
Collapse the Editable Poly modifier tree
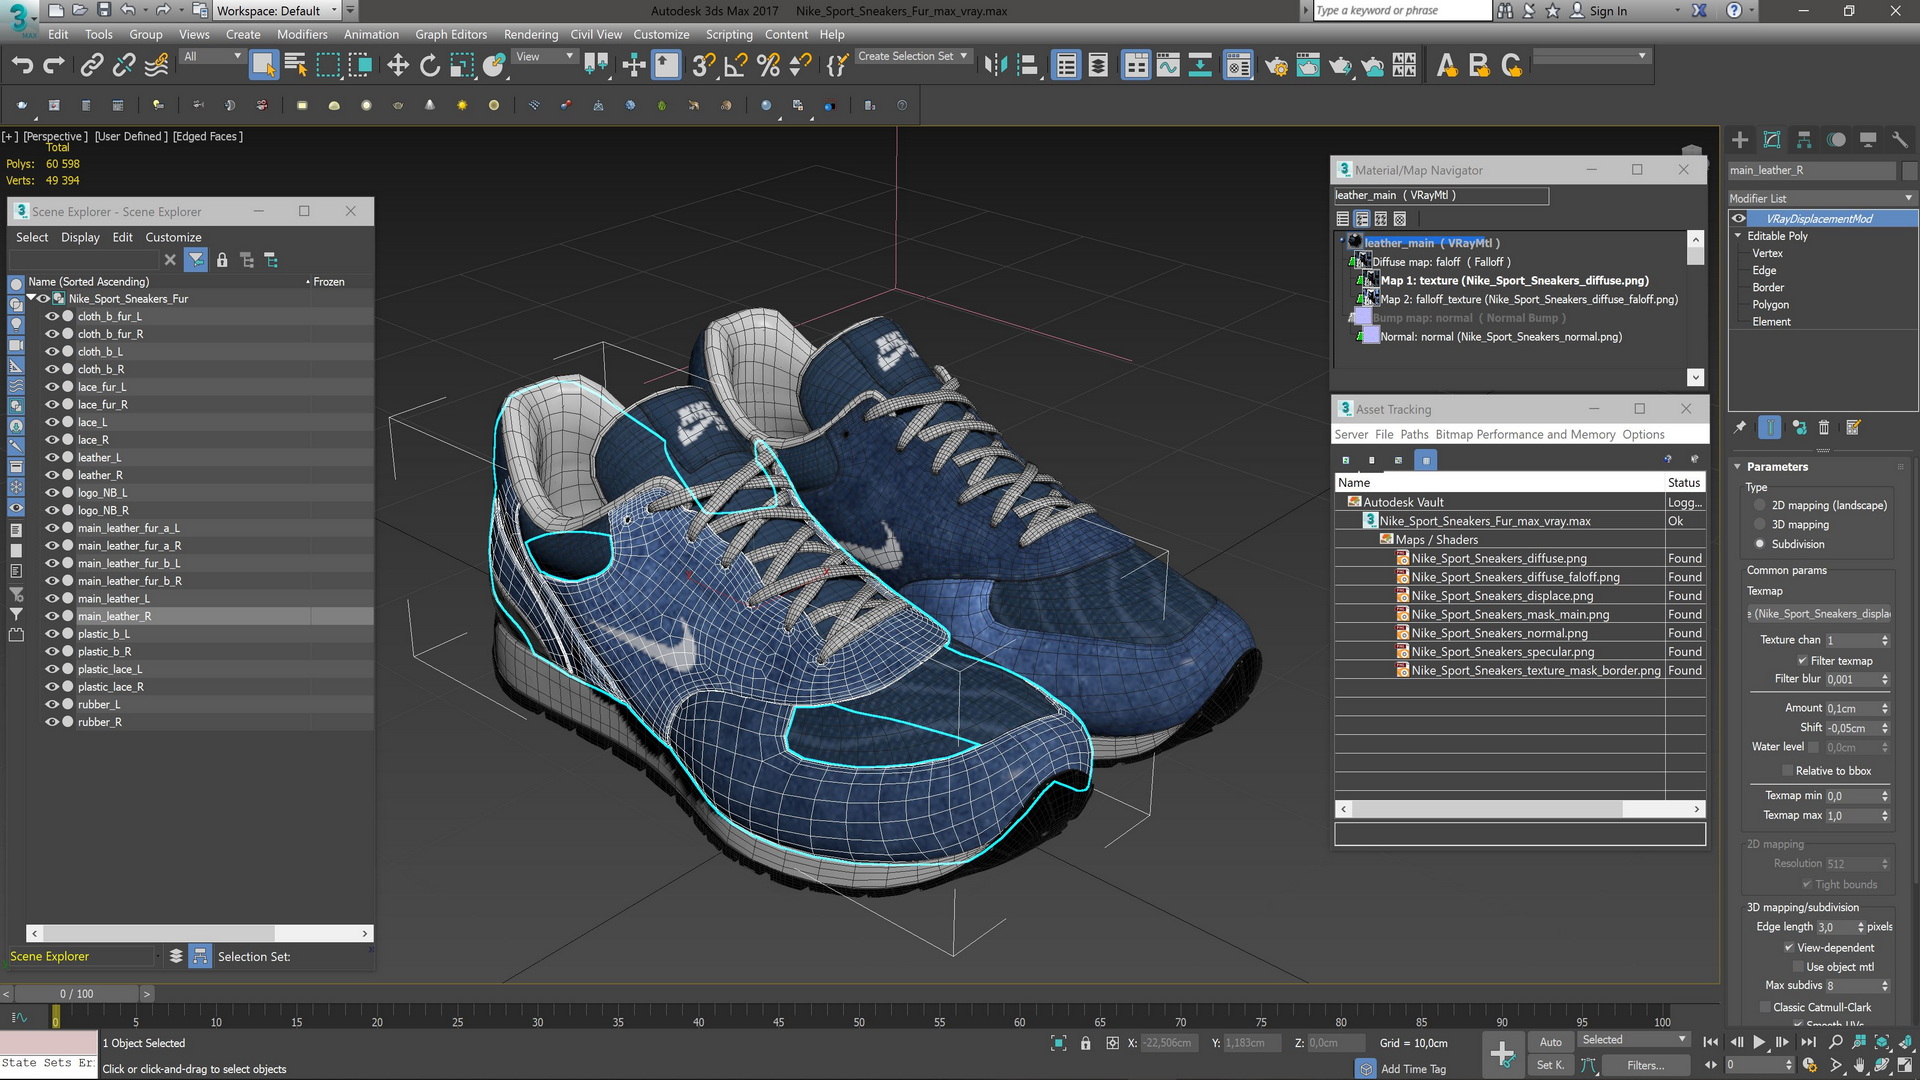coord(1738,236)
